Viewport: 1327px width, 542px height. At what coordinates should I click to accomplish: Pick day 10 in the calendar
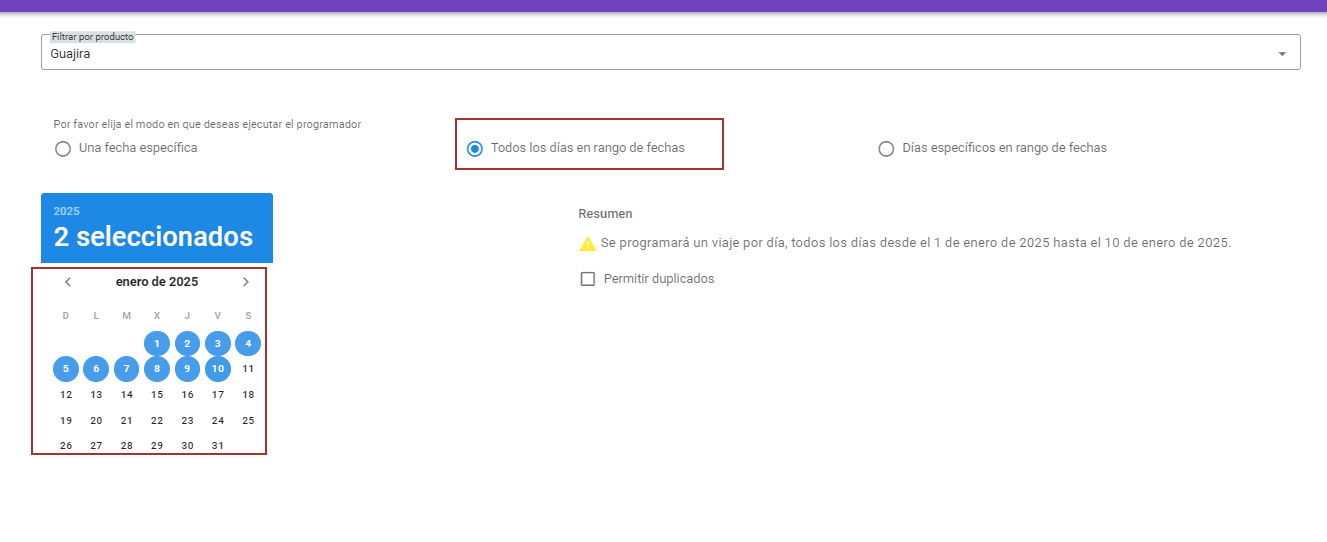[x=218, y=369]
